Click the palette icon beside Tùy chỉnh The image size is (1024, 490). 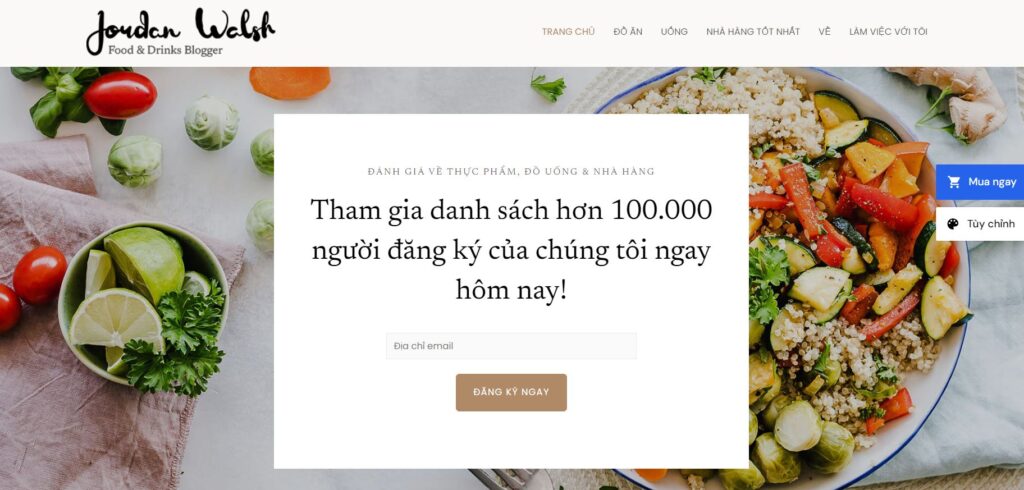pos(953,224)
